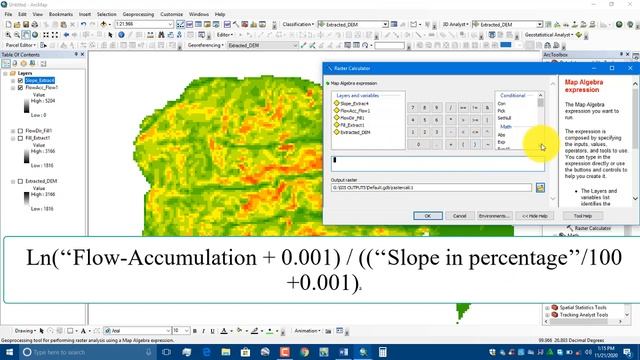
Task: Open the Geostatistical Analyst dropdown menu
Action: pos(549,35)
